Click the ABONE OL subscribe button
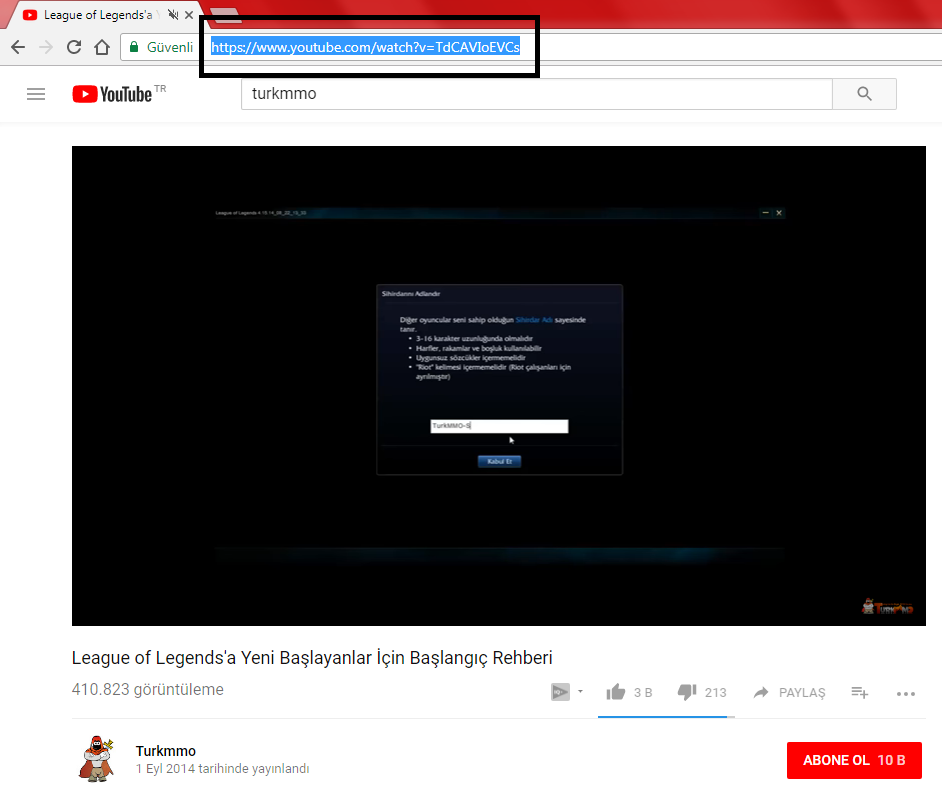Screen dimensions: 942x796 coord(854,760)
